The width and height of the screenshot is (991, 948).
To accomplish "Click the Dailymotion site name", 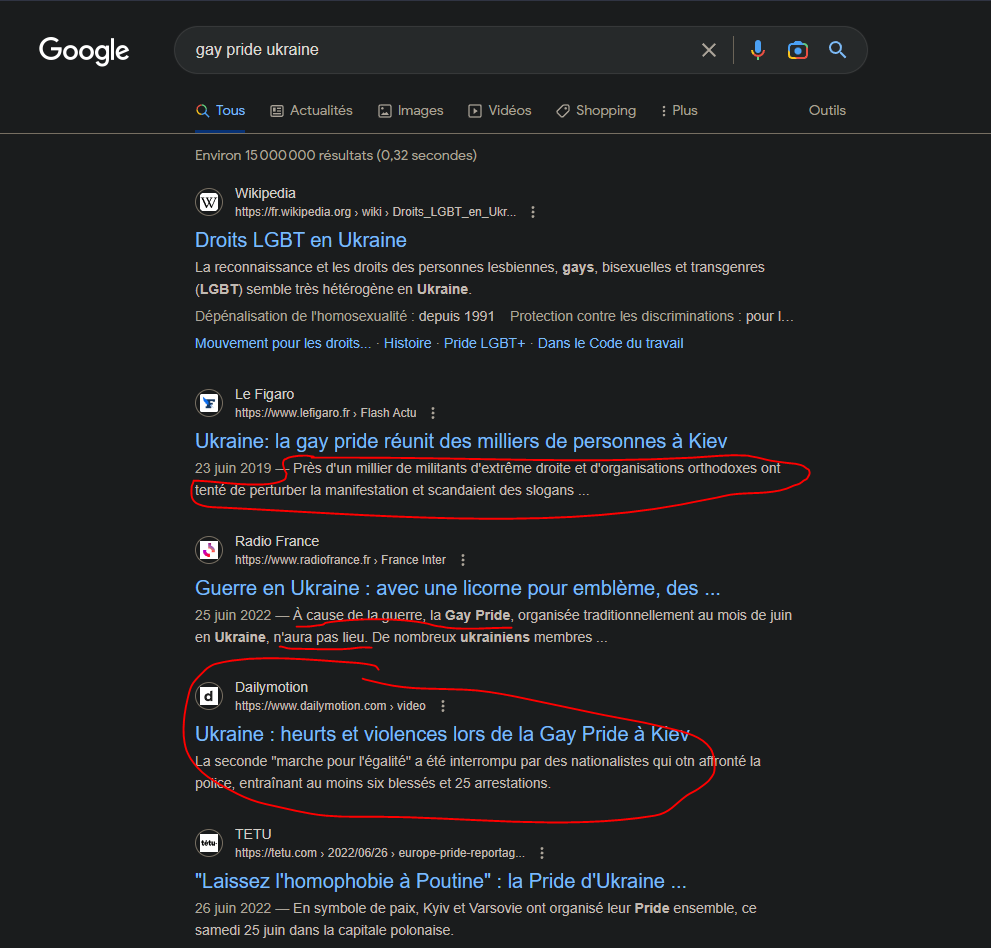I will pos(271,688).
